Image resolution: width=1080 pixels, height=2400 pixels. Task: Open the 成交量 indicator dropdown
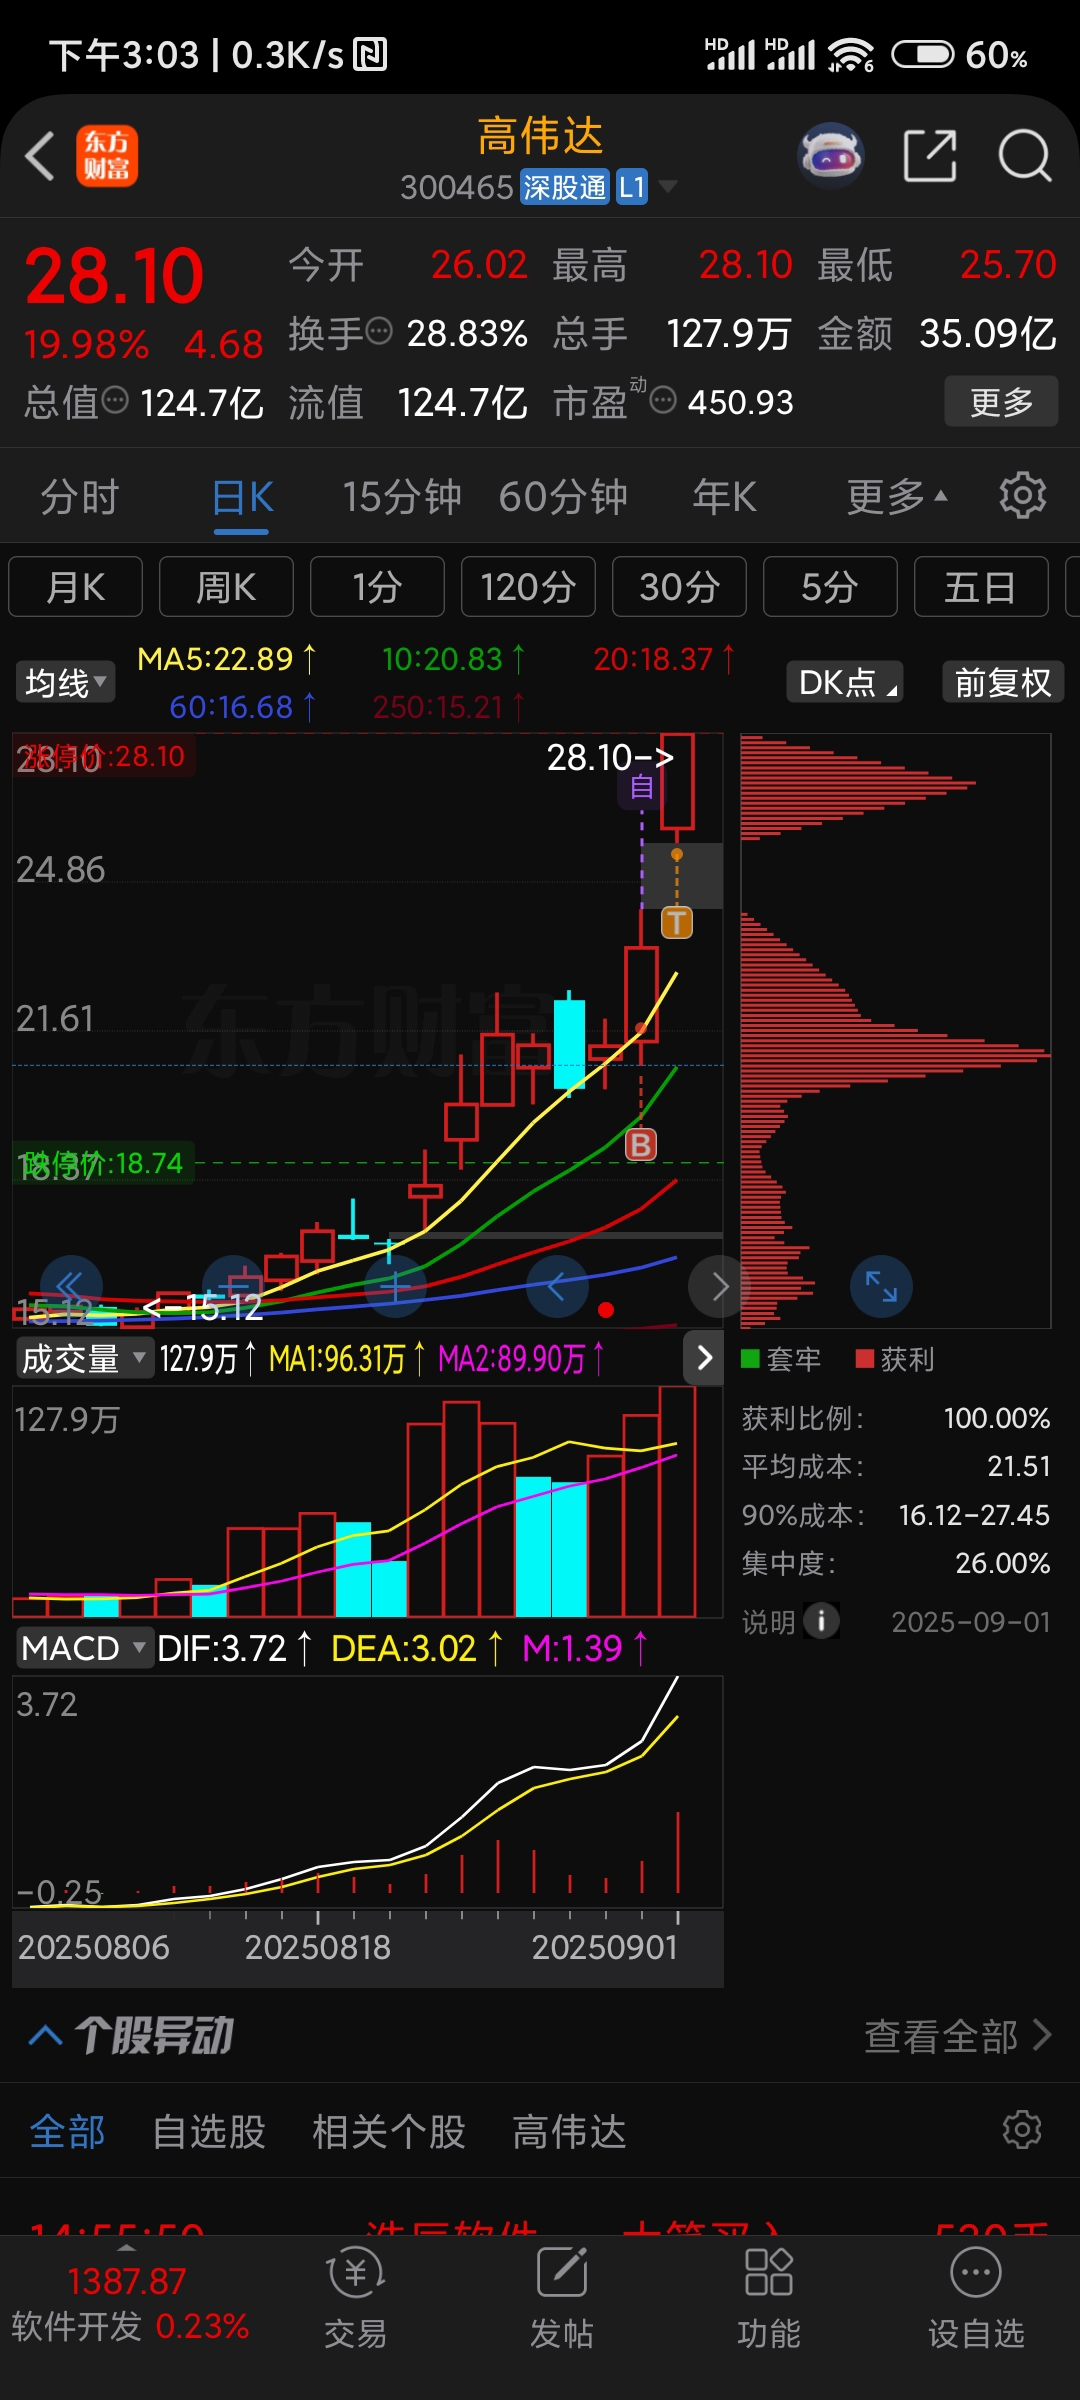[84, 1358]
